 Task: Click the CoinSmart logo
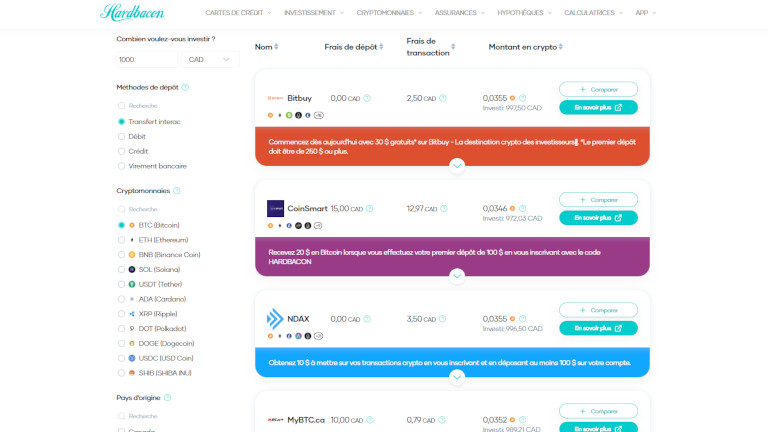click(275, 208)
